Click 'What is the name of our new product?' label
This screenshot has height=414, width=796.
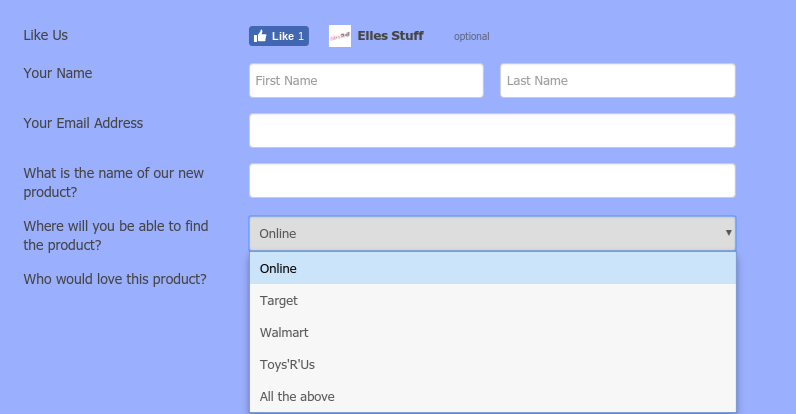click(x=114, y=183)
